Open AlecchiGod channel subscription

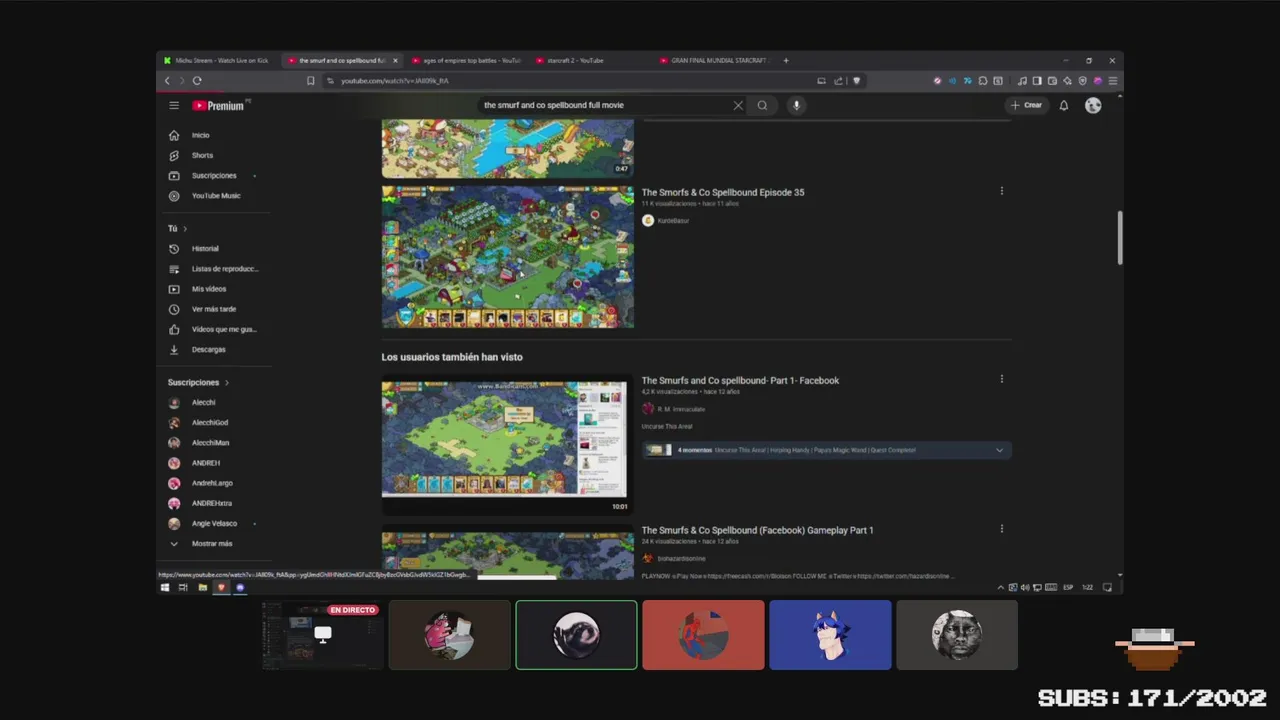[x=212, y=422]
